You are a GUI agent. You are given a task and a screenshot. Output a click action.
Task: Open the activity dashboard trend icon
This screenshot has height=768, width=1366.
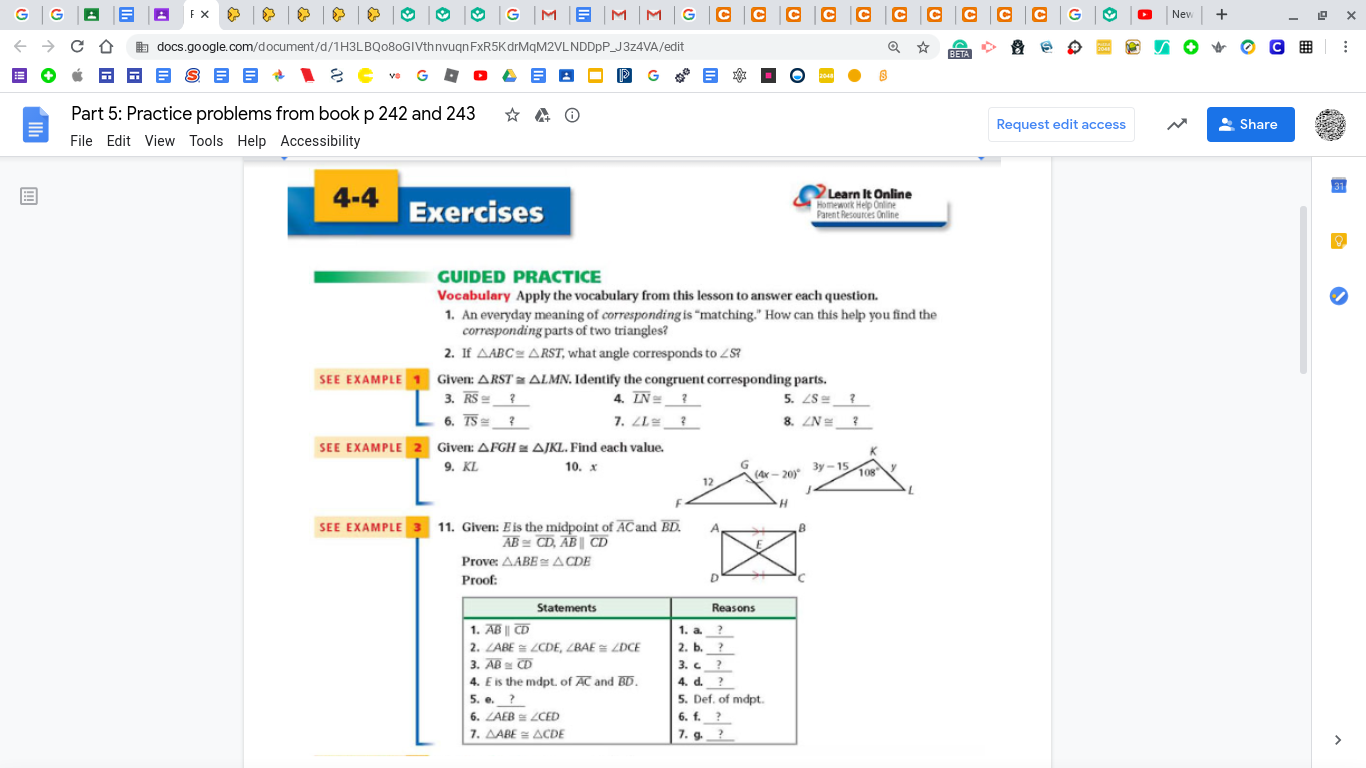pos(1177,125)
